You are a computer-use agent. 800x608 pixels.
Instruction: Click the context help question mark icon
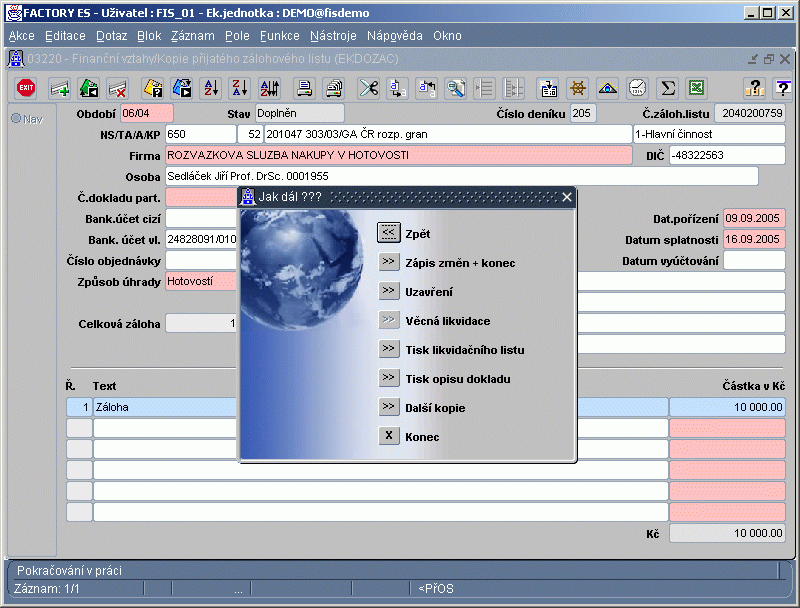pos(782,88)
